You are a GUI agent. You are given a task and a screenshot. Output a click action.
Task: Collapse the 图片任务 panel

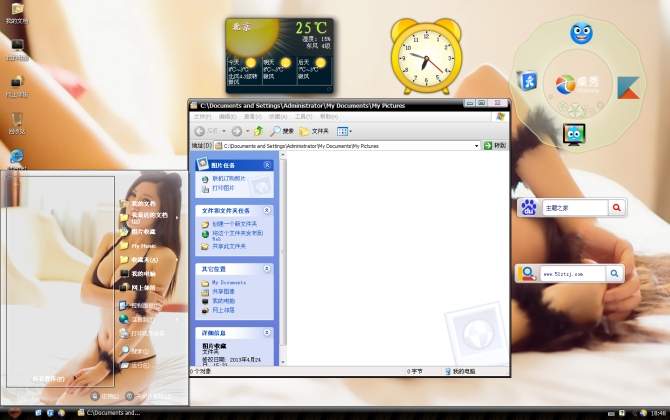[x=267, y=165]
